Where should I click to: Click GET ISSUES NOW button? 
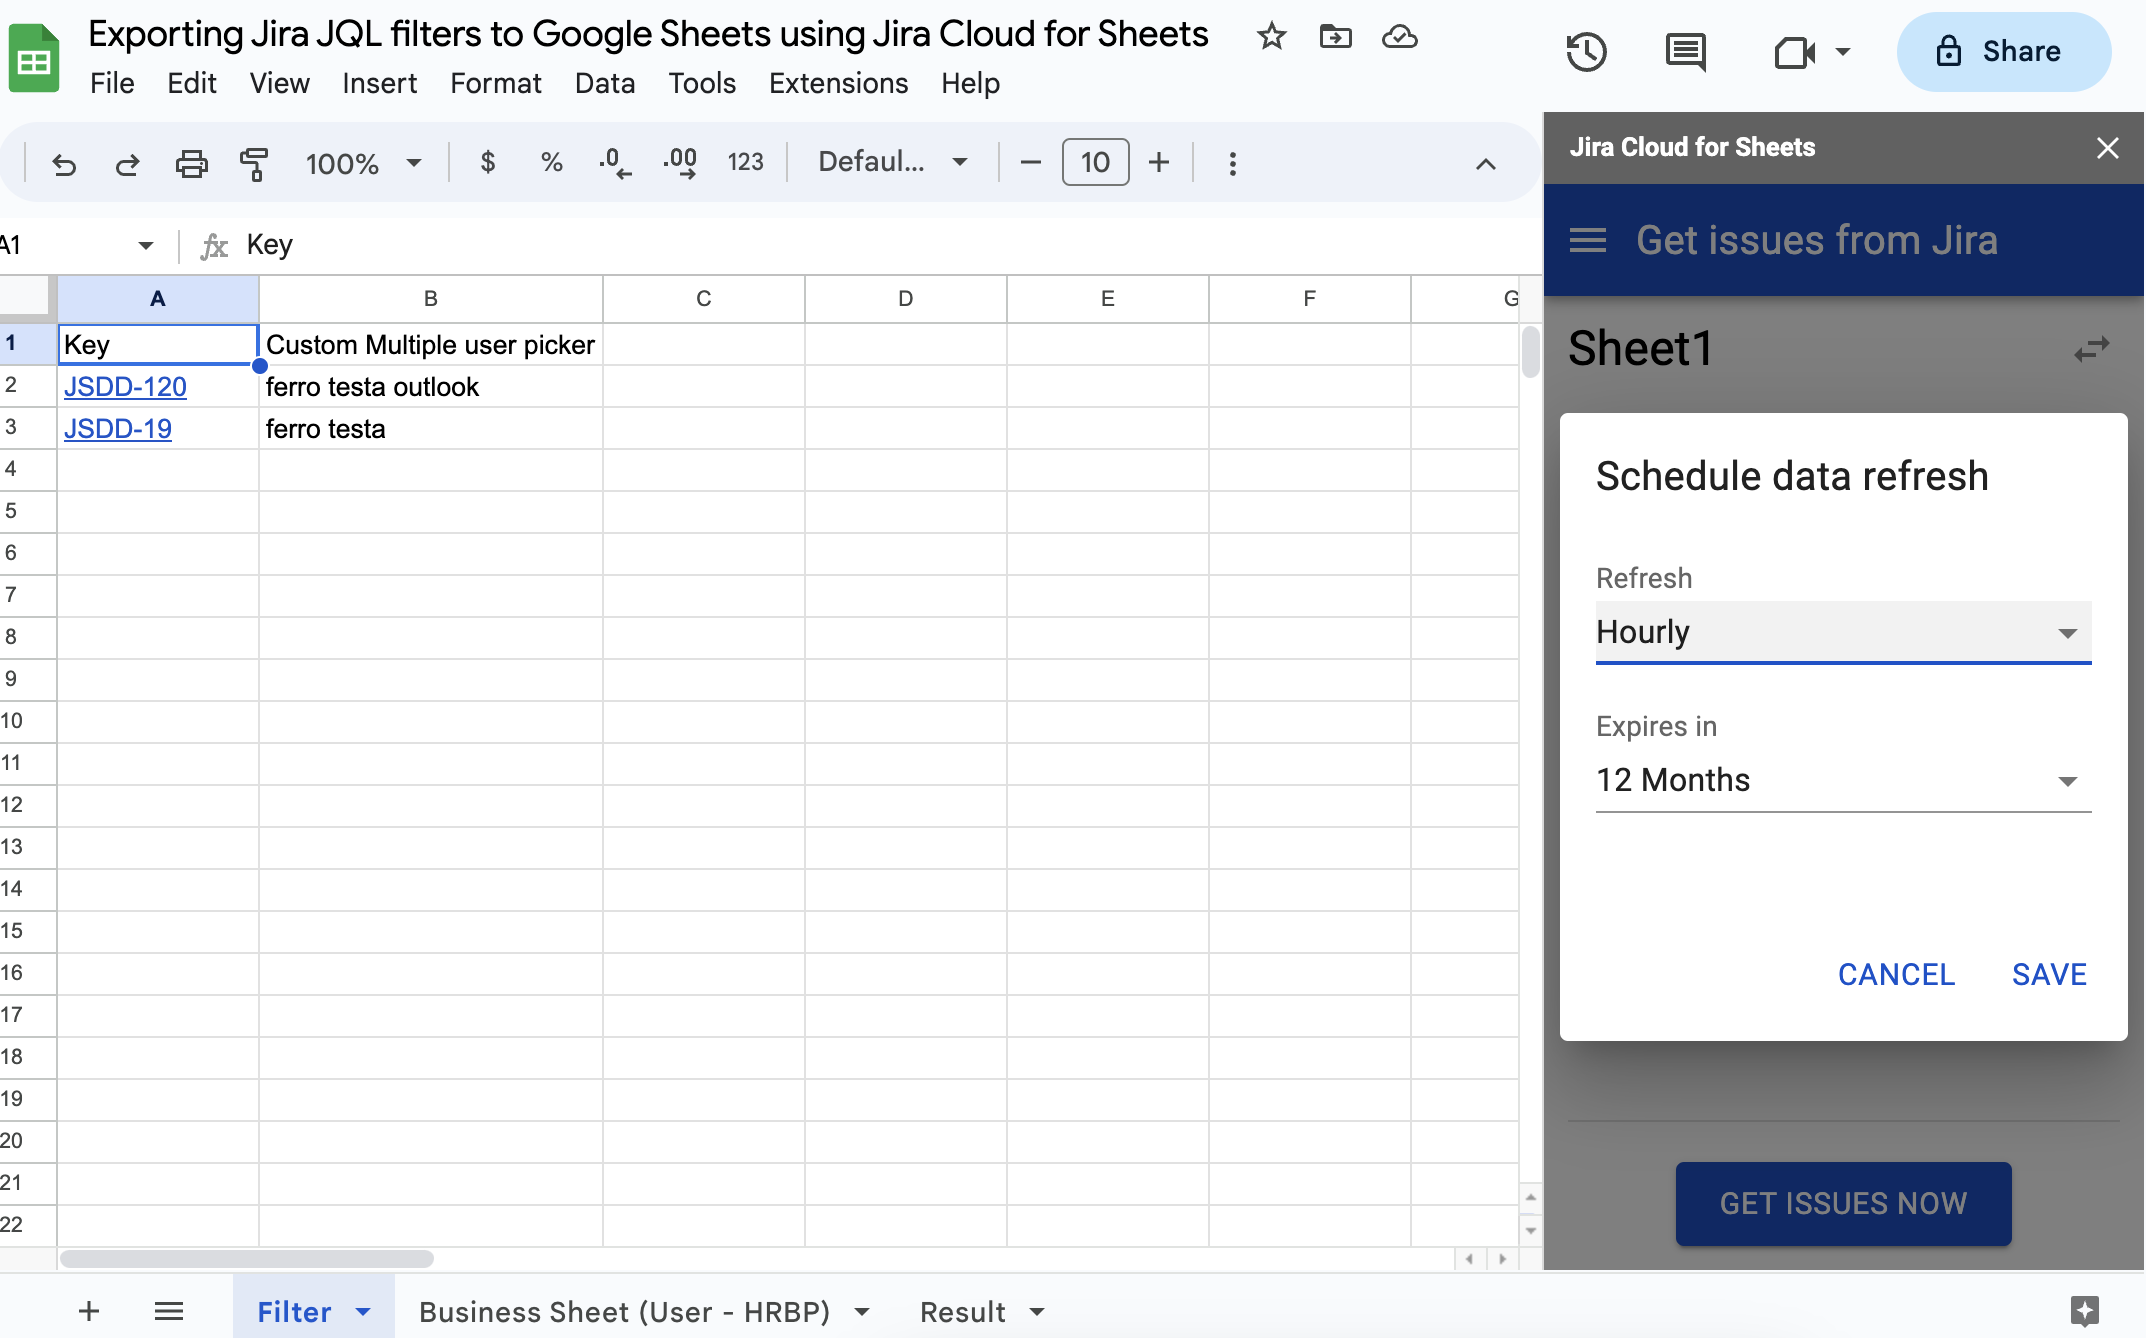[x=1843, y=1203]
